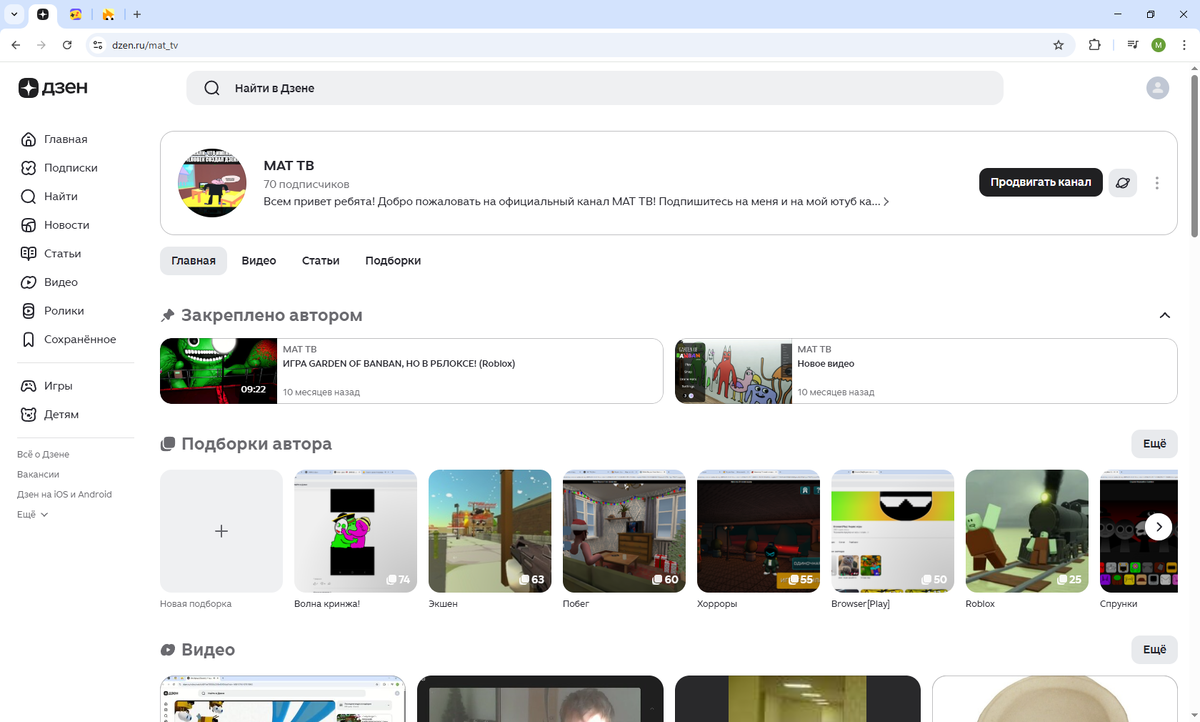Click Ещё next to Подборки автора

(x=1154, y=443)
